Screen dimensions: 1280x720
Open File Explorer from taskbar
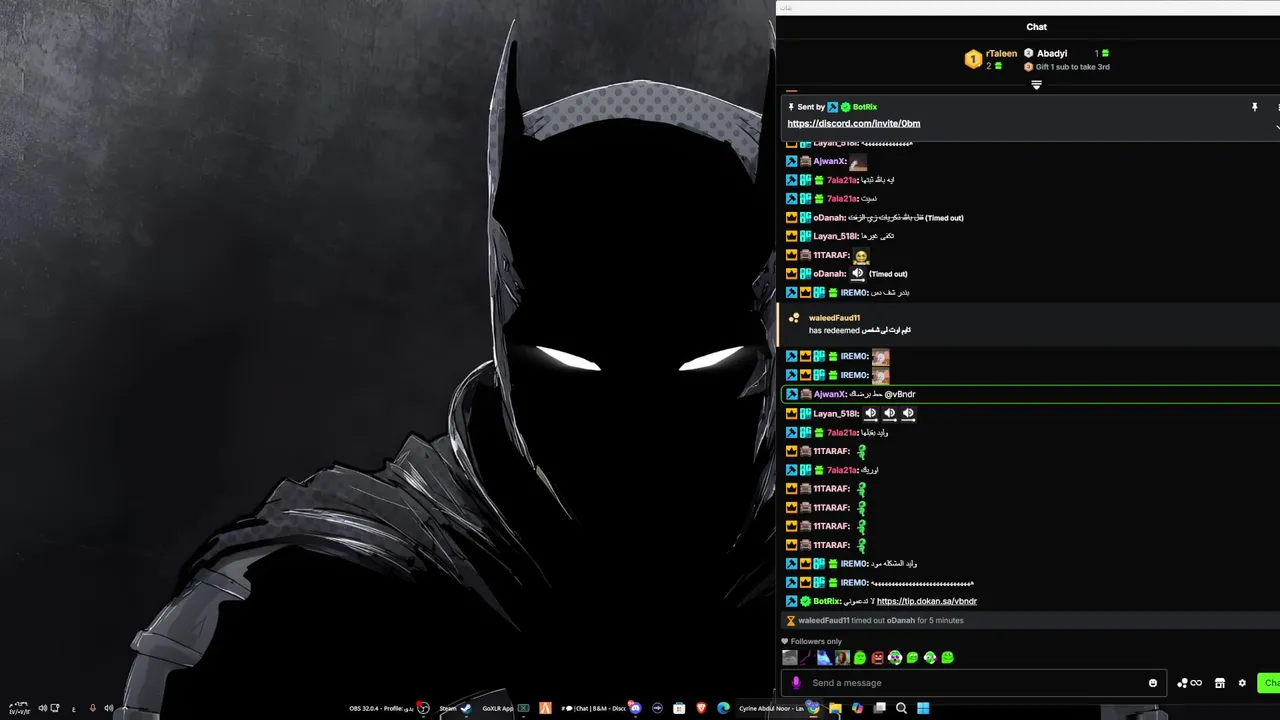pyautogui.click(x=835, y=708)
